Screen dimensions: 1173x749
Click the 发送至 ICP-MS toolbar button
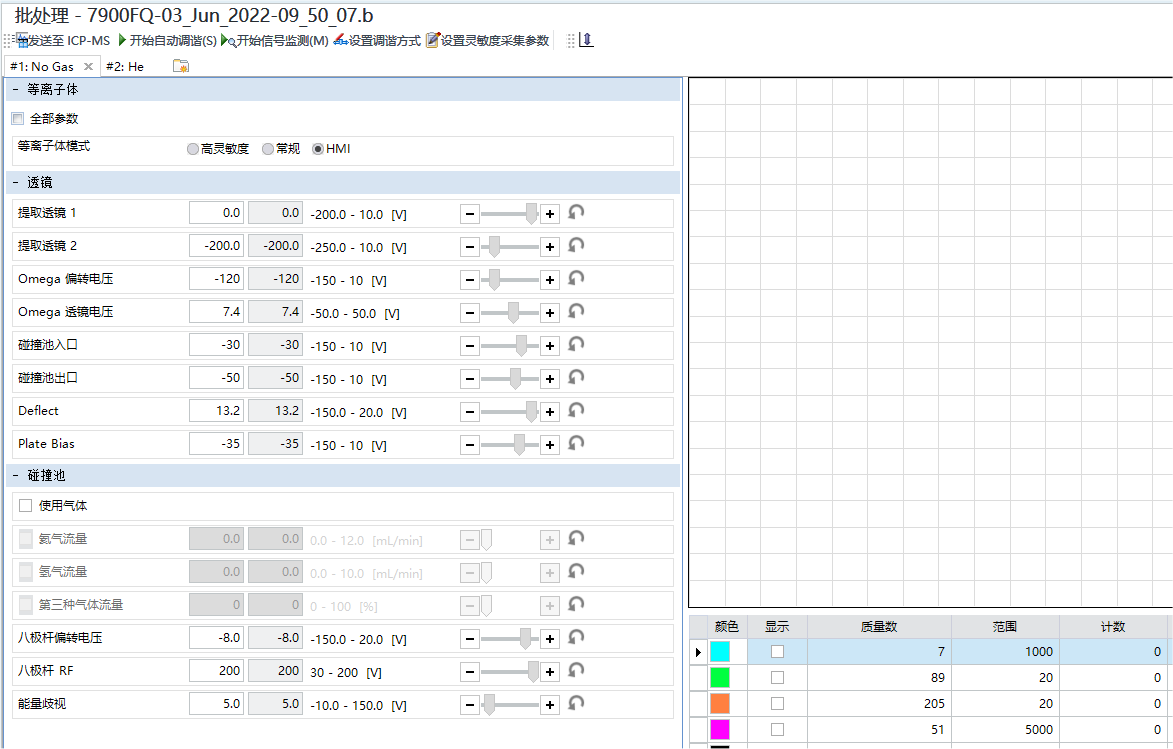[63, 41]
